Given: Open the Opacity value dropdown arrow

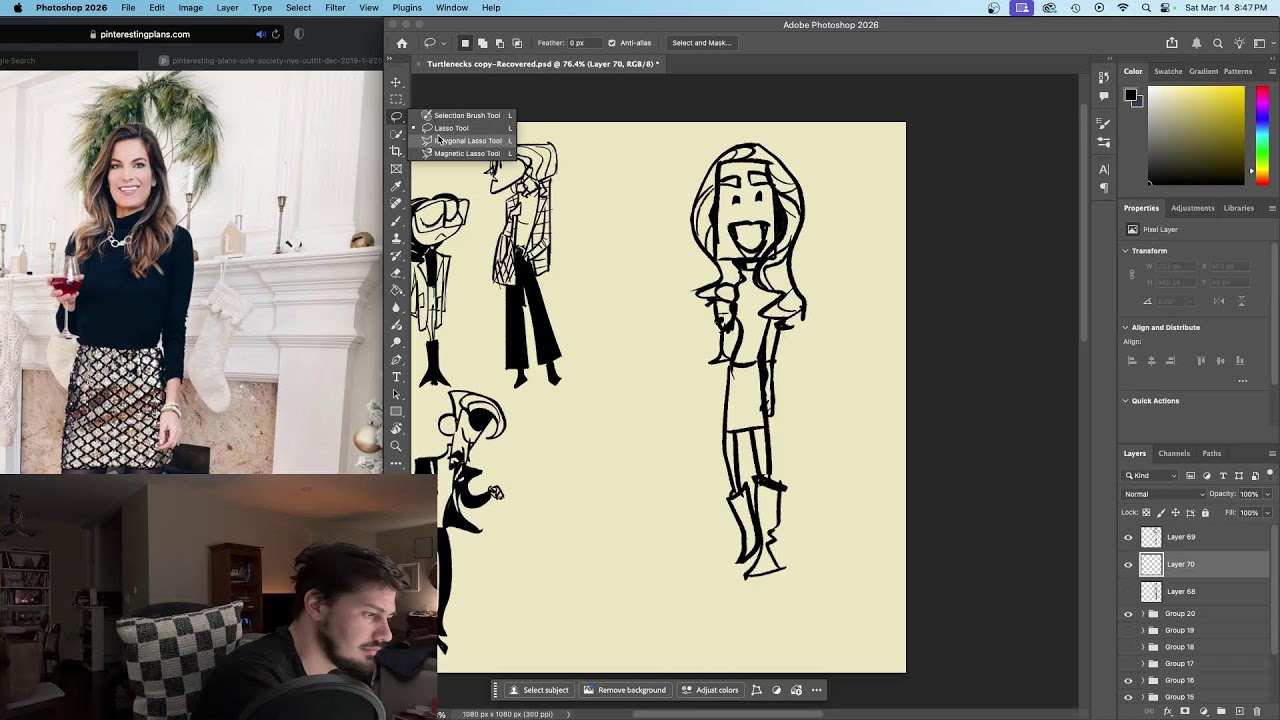Looking at the screenshot, I should [1268, 494].
